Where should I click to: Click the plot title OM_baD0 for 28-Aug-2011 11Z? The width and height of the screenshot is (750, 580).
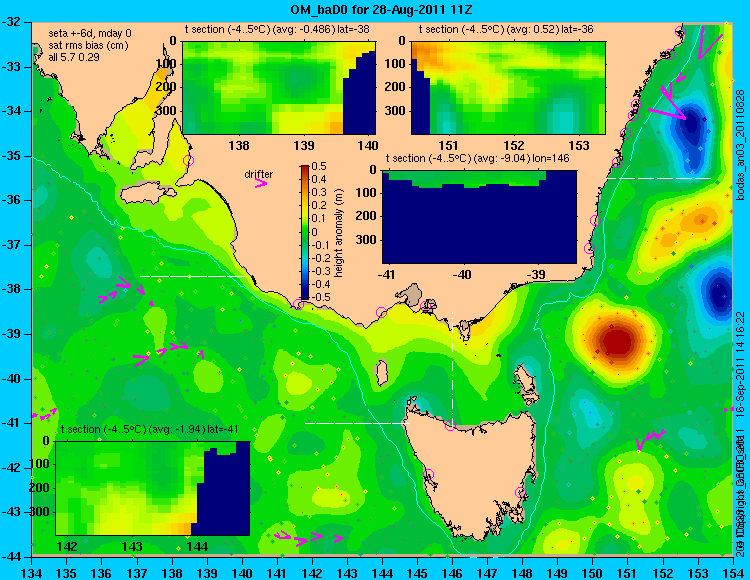click(x=381, y=9)
